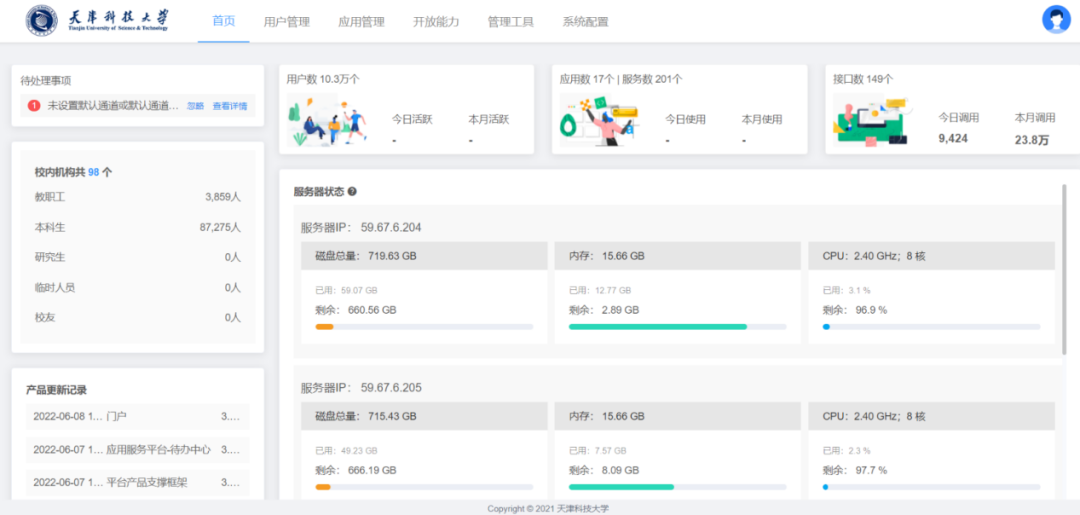This screenshot has height=515, width=1080.
Task: Open the 系统配置 menu
Action: tap(585, 21)
